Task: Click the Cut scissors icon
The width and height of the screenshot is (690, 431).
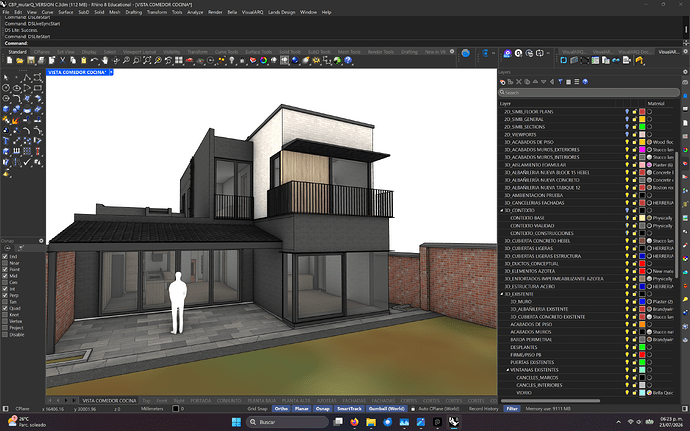Action: tap(62, 60)
